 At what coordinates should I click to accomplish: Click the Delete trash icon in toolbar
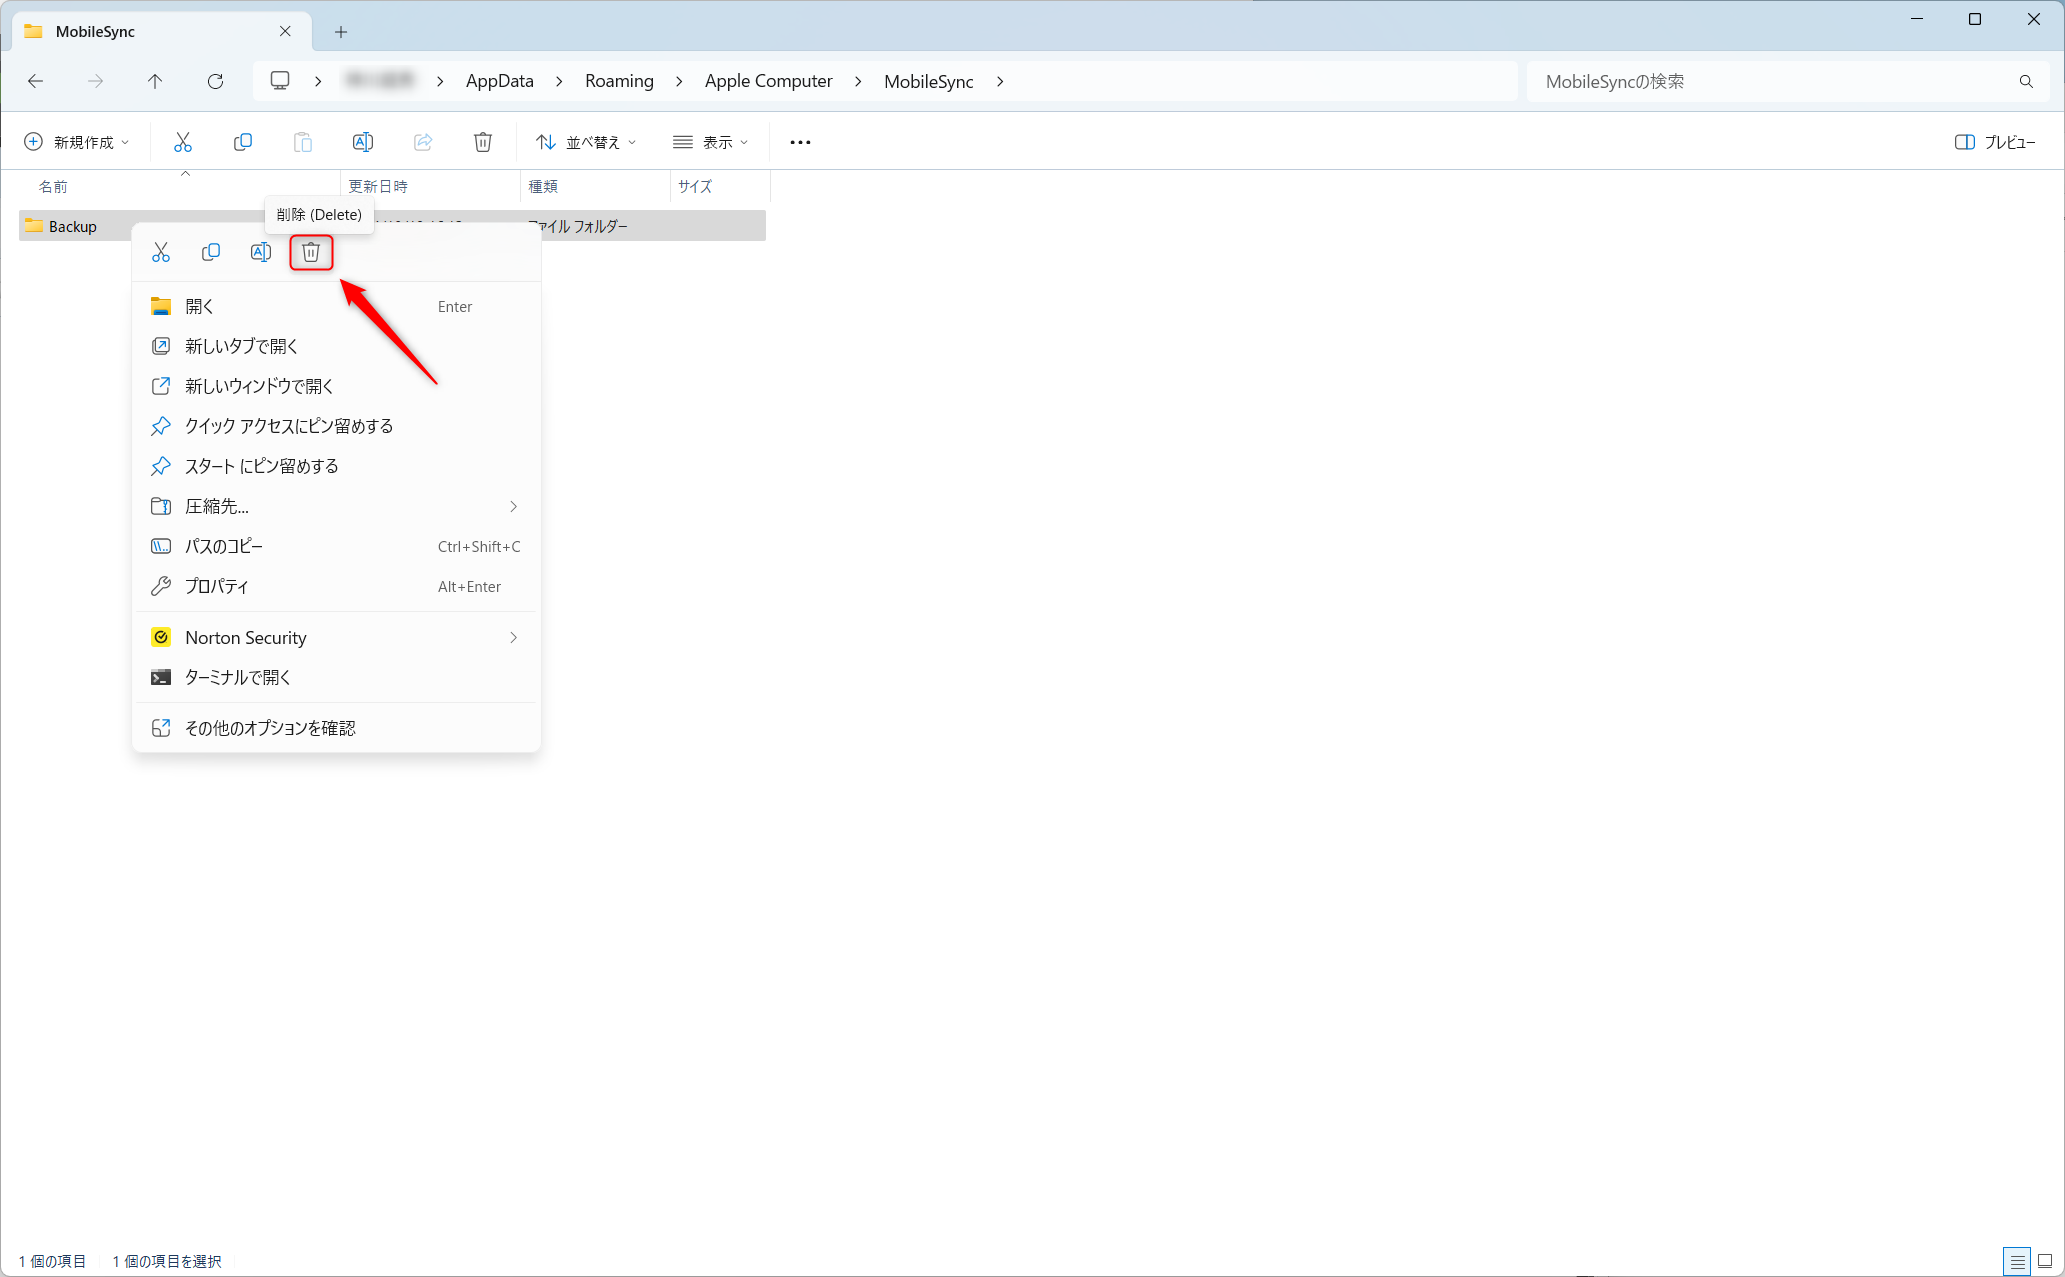click(483, 142)
